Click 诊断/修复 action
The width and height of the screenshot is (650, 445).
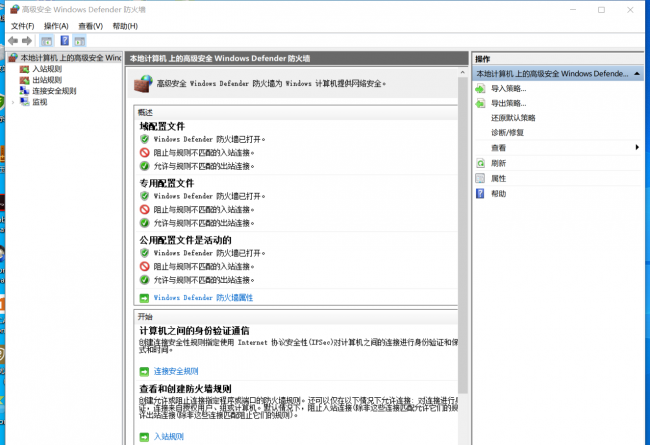click(507, 133)
